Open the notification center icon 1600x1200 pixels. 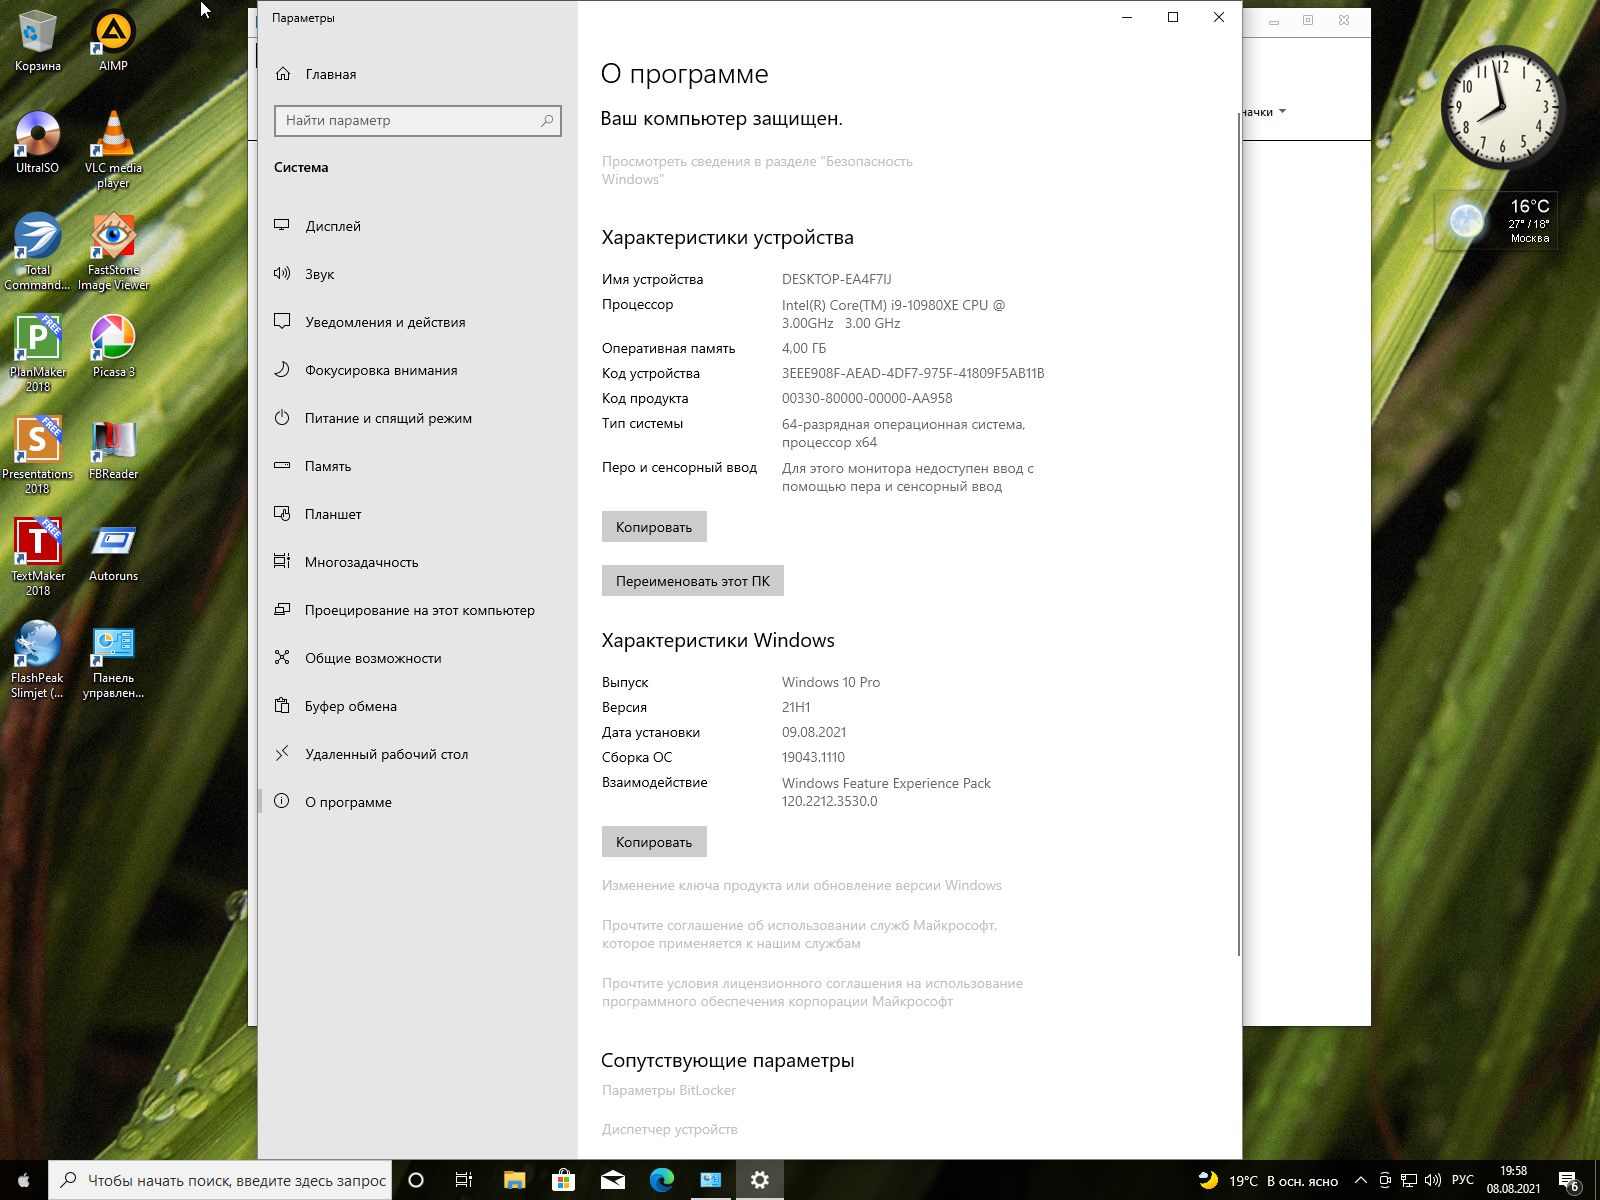pos(1569,1181)
